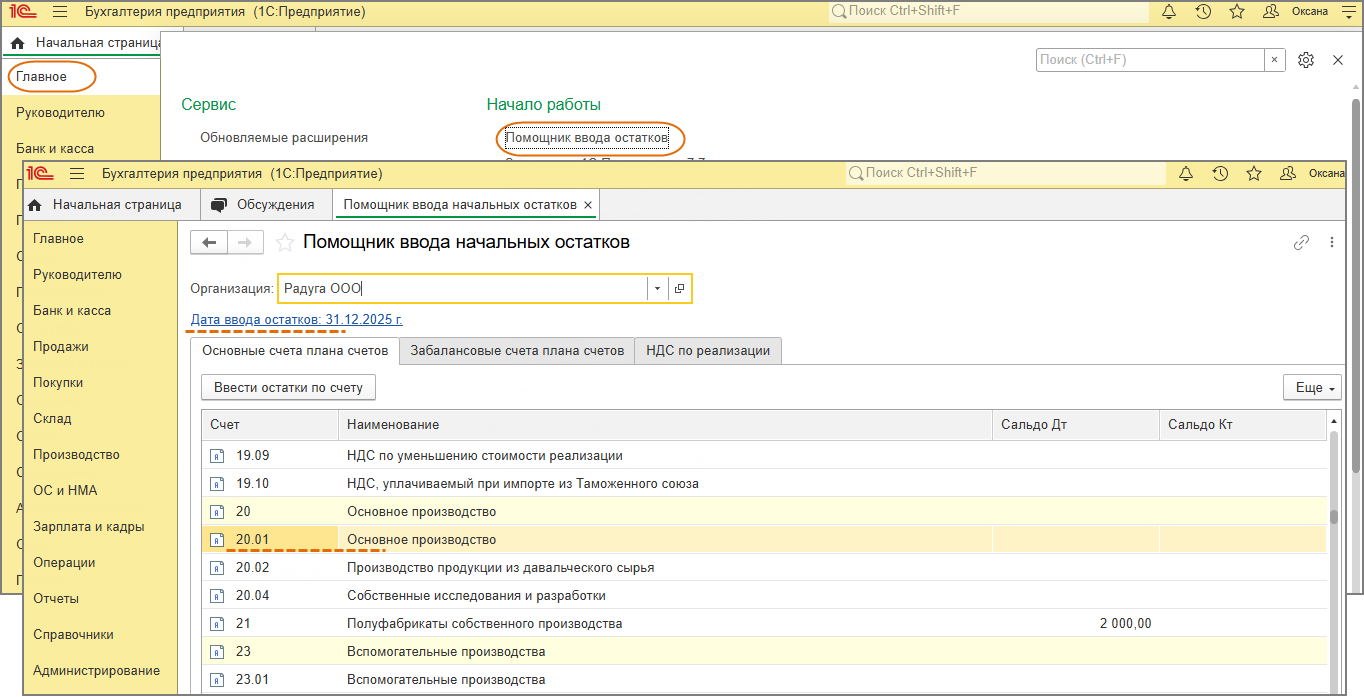Open favorites star in front window title bar
Image resolution: width=1364 pixels, height=697 pixels.
1254,174
